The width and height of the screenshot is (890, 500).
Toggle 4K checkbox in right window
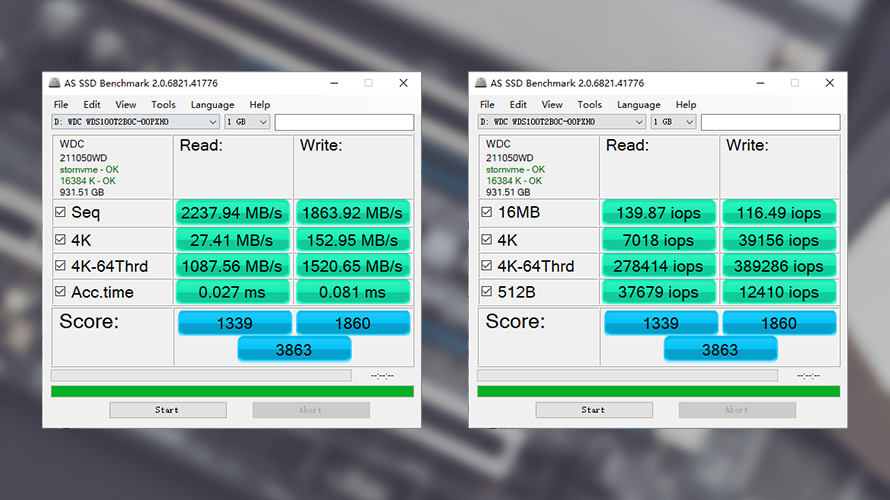click(x=486, y=240)
